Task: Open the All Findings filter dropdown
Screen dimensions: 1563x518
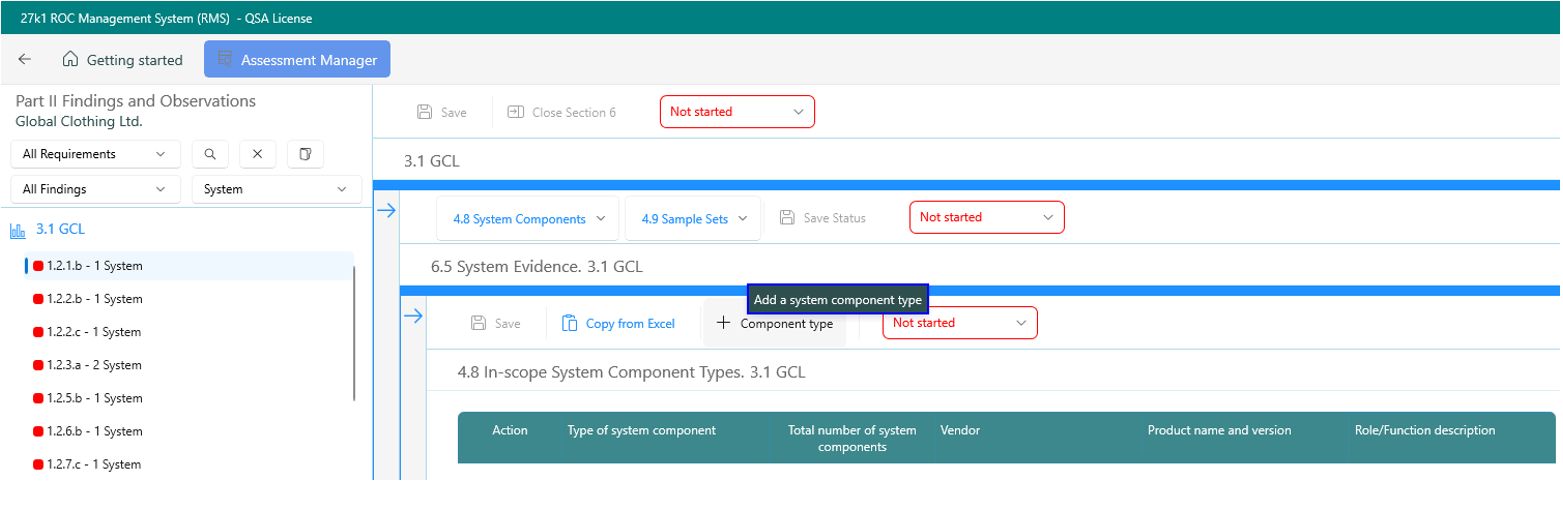Action: pos(95,189)
